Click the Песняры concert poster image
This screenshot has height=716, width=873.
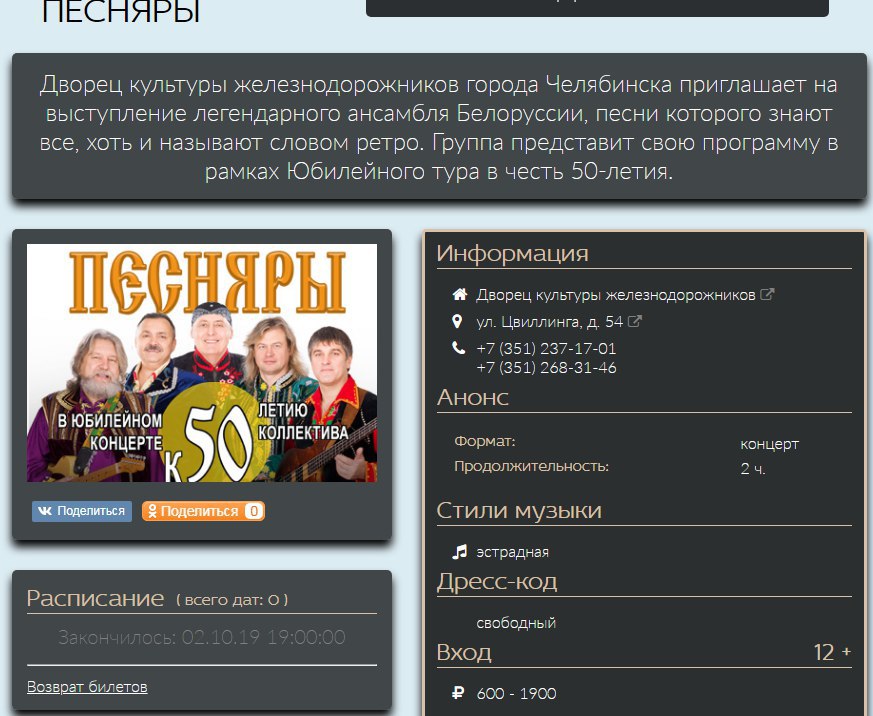tap(202, 363)
